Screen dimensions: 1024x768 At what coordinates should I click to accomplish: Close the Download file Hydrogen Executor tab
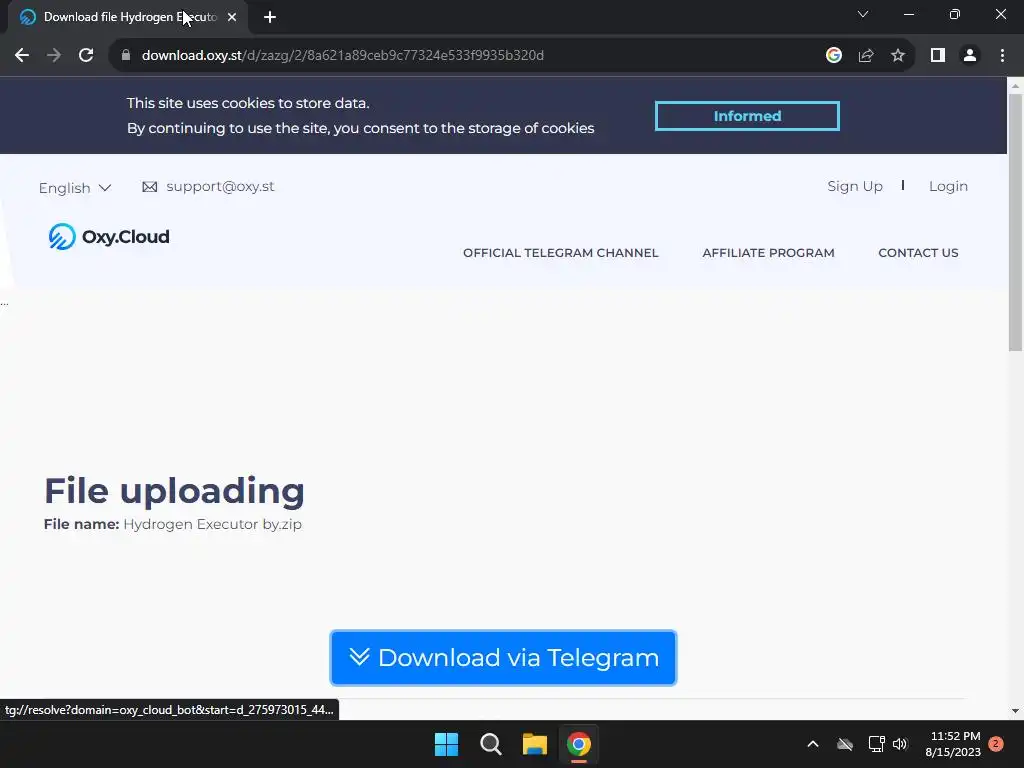[x=232, y=17]
